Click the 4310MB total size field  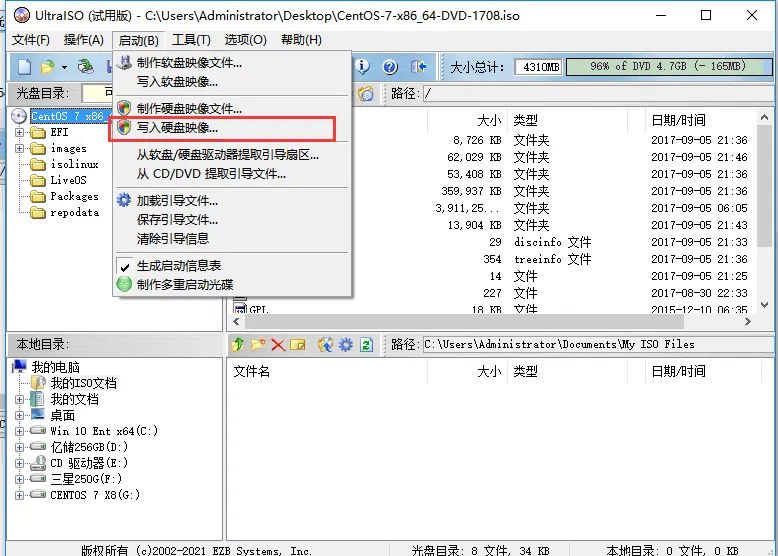pos(538,66)
